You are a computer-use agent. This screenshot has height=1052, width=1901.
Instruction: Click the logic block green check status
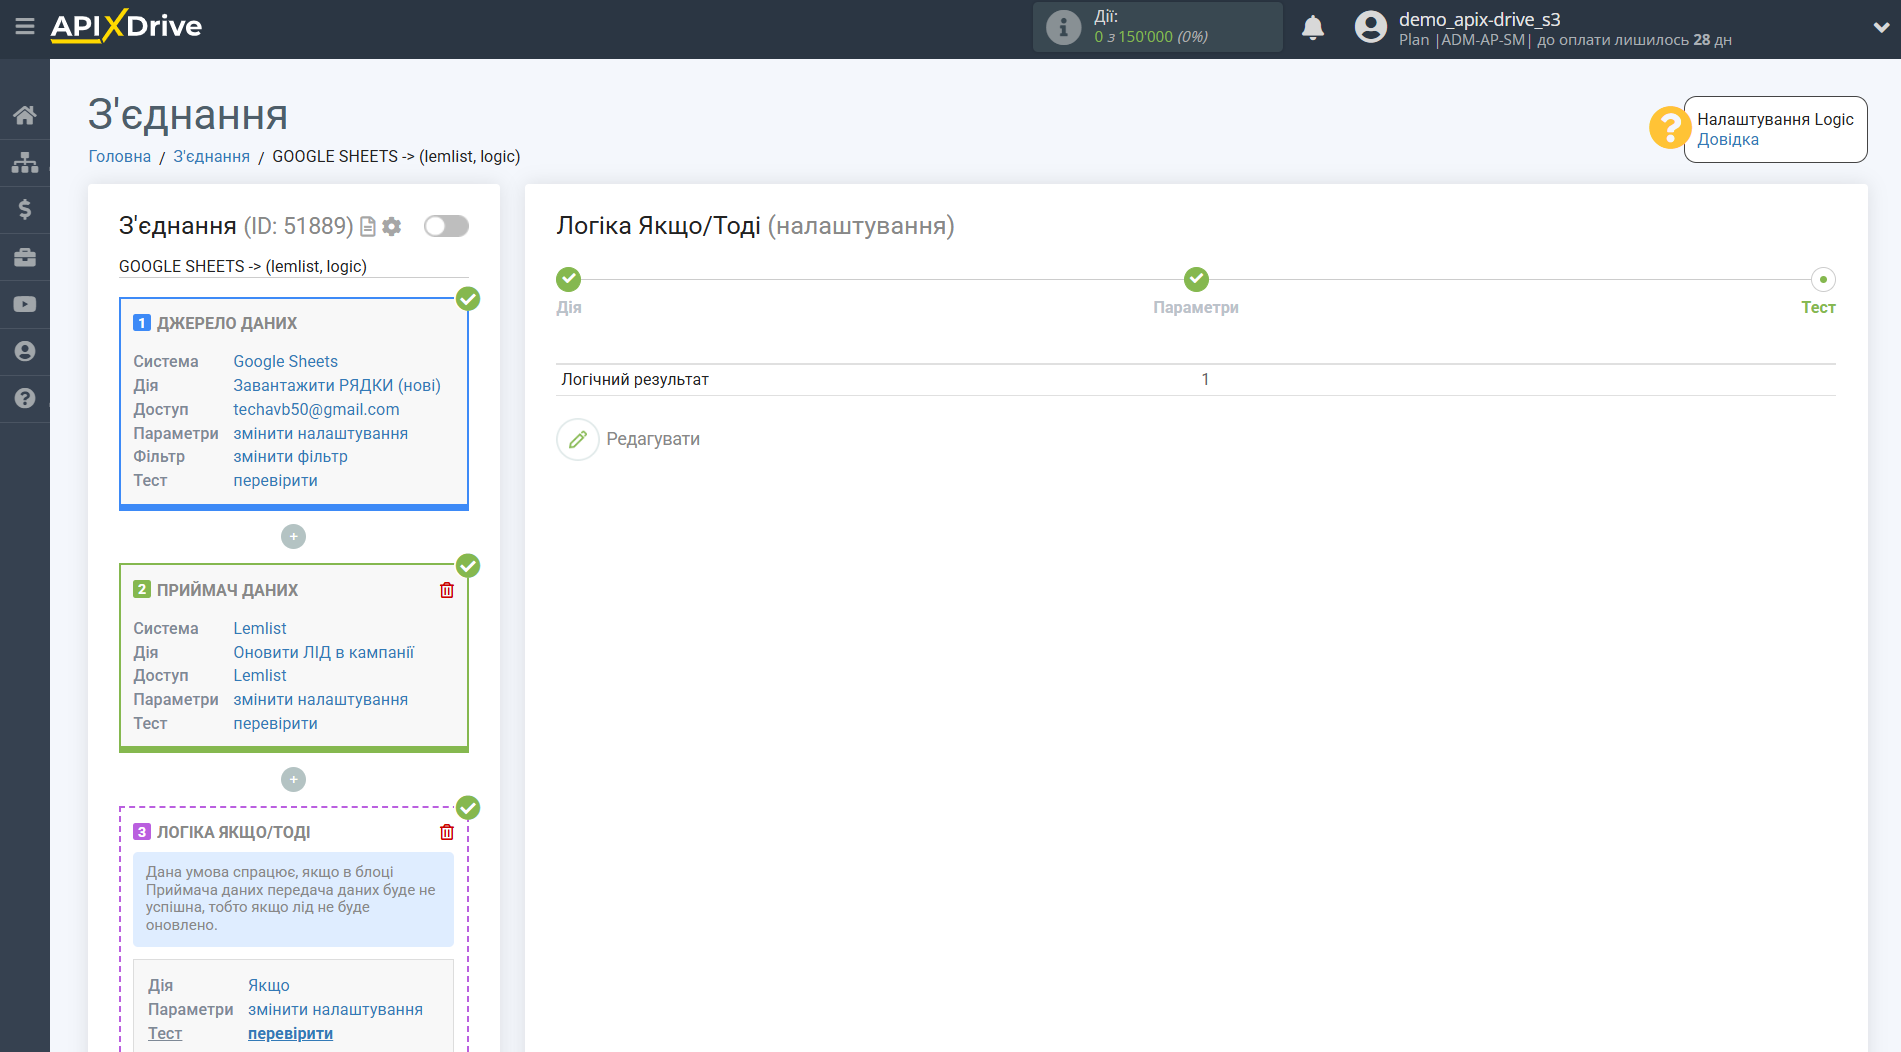468,808
